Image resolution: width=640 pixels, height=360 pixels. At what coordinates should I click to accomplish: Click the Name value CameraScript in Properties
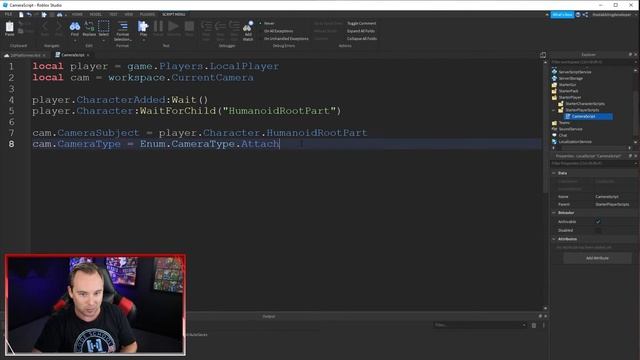[607, 197]
